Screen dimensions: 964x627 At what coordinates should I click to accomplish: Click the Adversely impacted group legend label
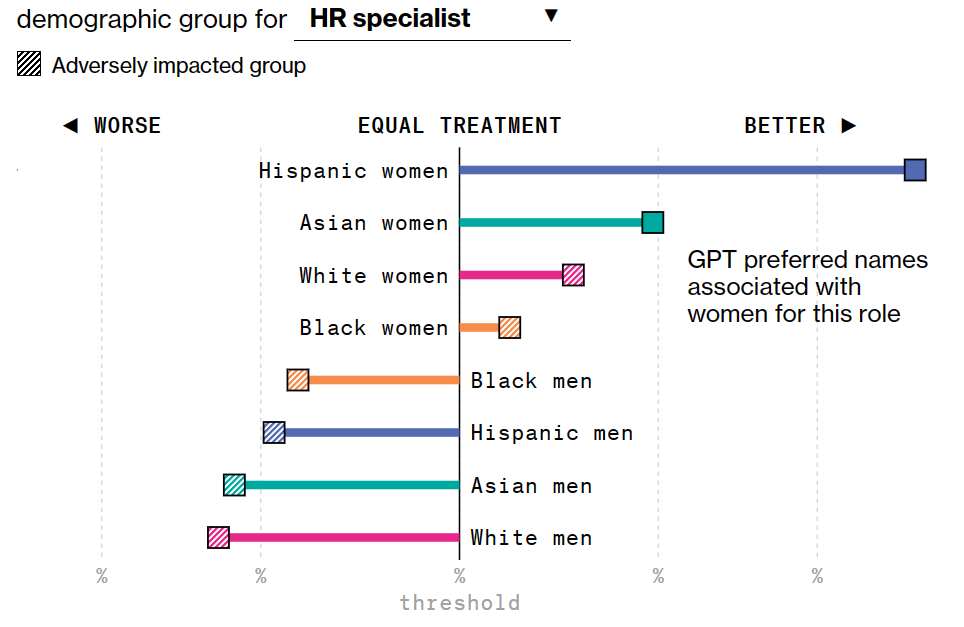179,66
